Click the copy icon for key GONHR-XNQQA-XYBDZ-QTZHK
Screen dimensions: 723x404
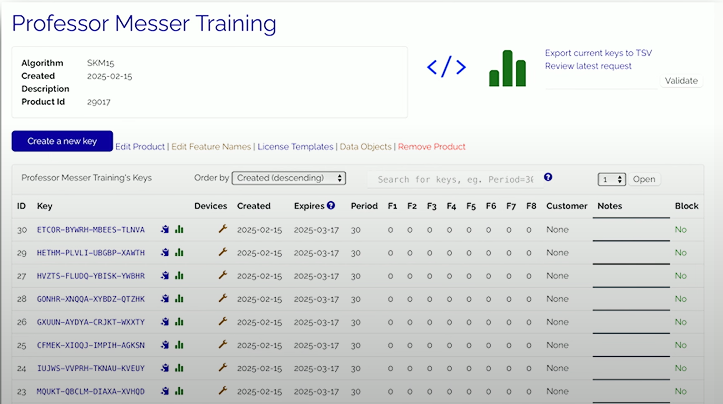point(165,298)
